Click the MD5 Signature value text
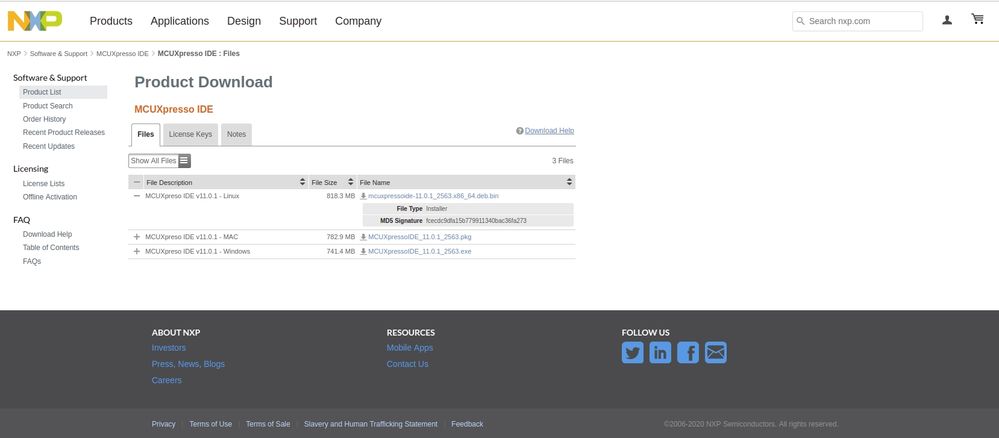The width and height of the screenshot is (999, 438). (477, 221)
